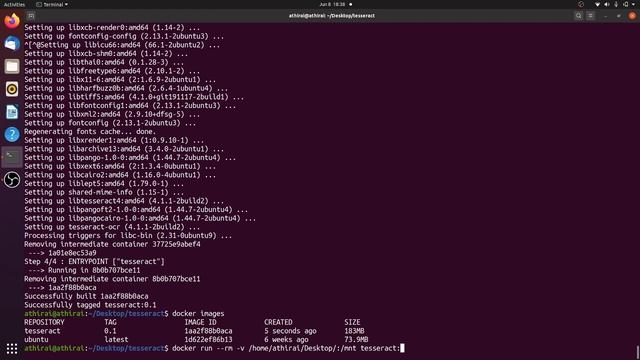Click the 'Setting up libarchive13:amd64' line
The width and height of the screenshot is (640, 360).
[124, 149]
